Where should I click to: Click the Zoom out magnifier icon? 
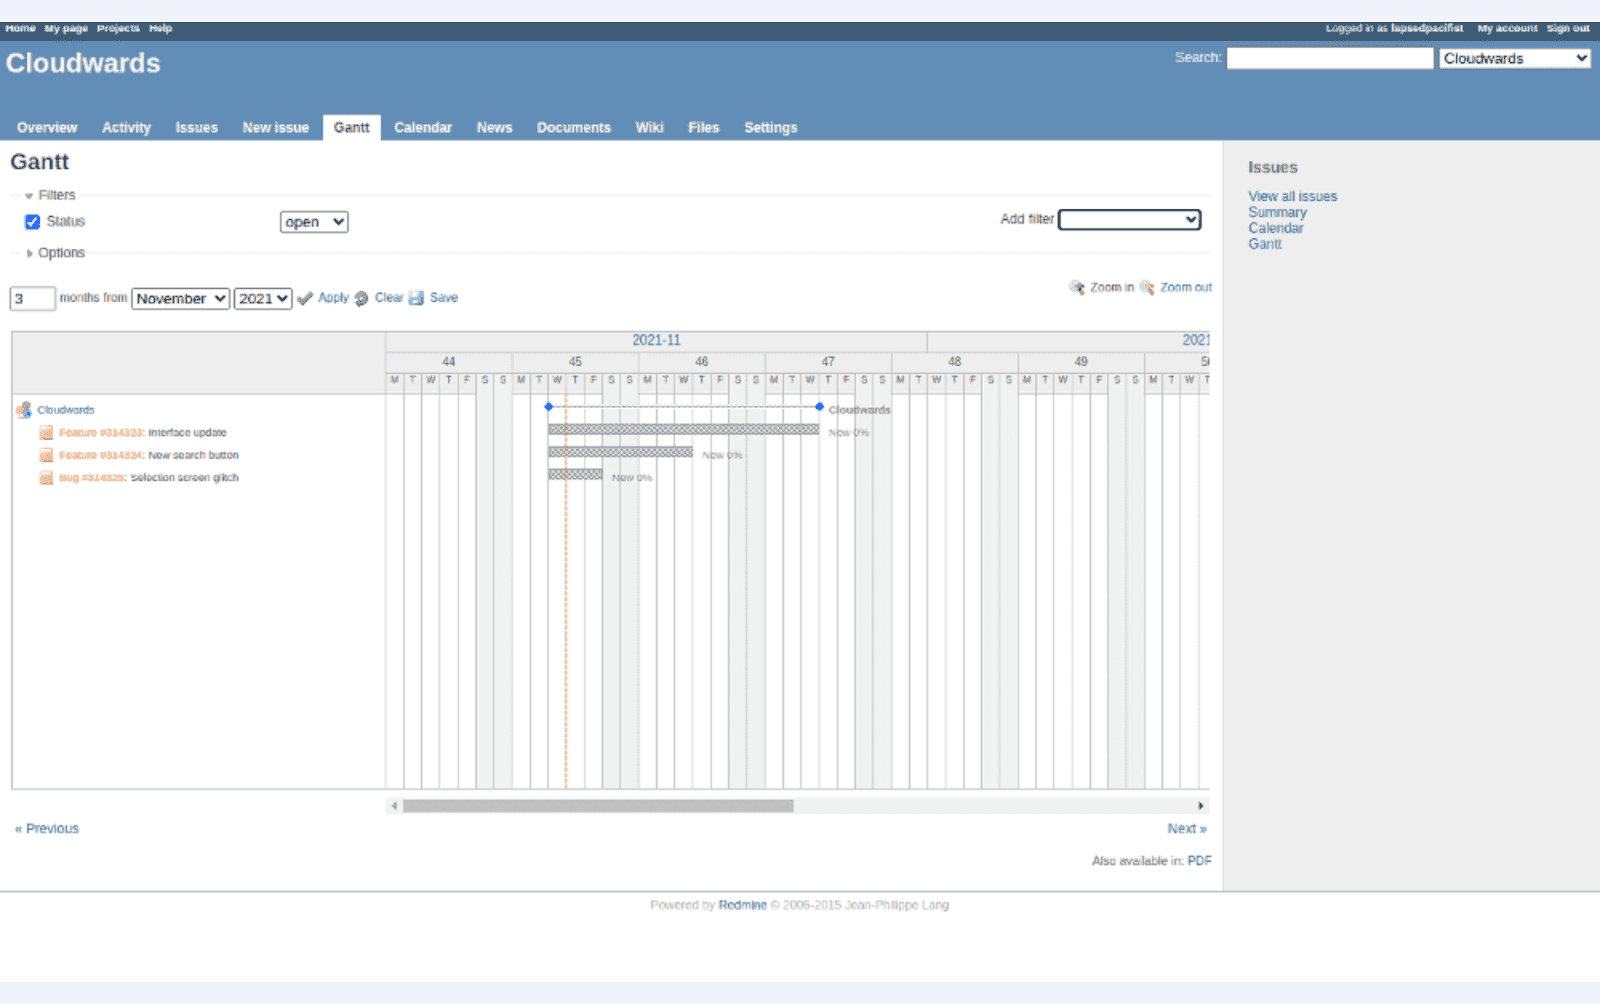[1148, 287]
